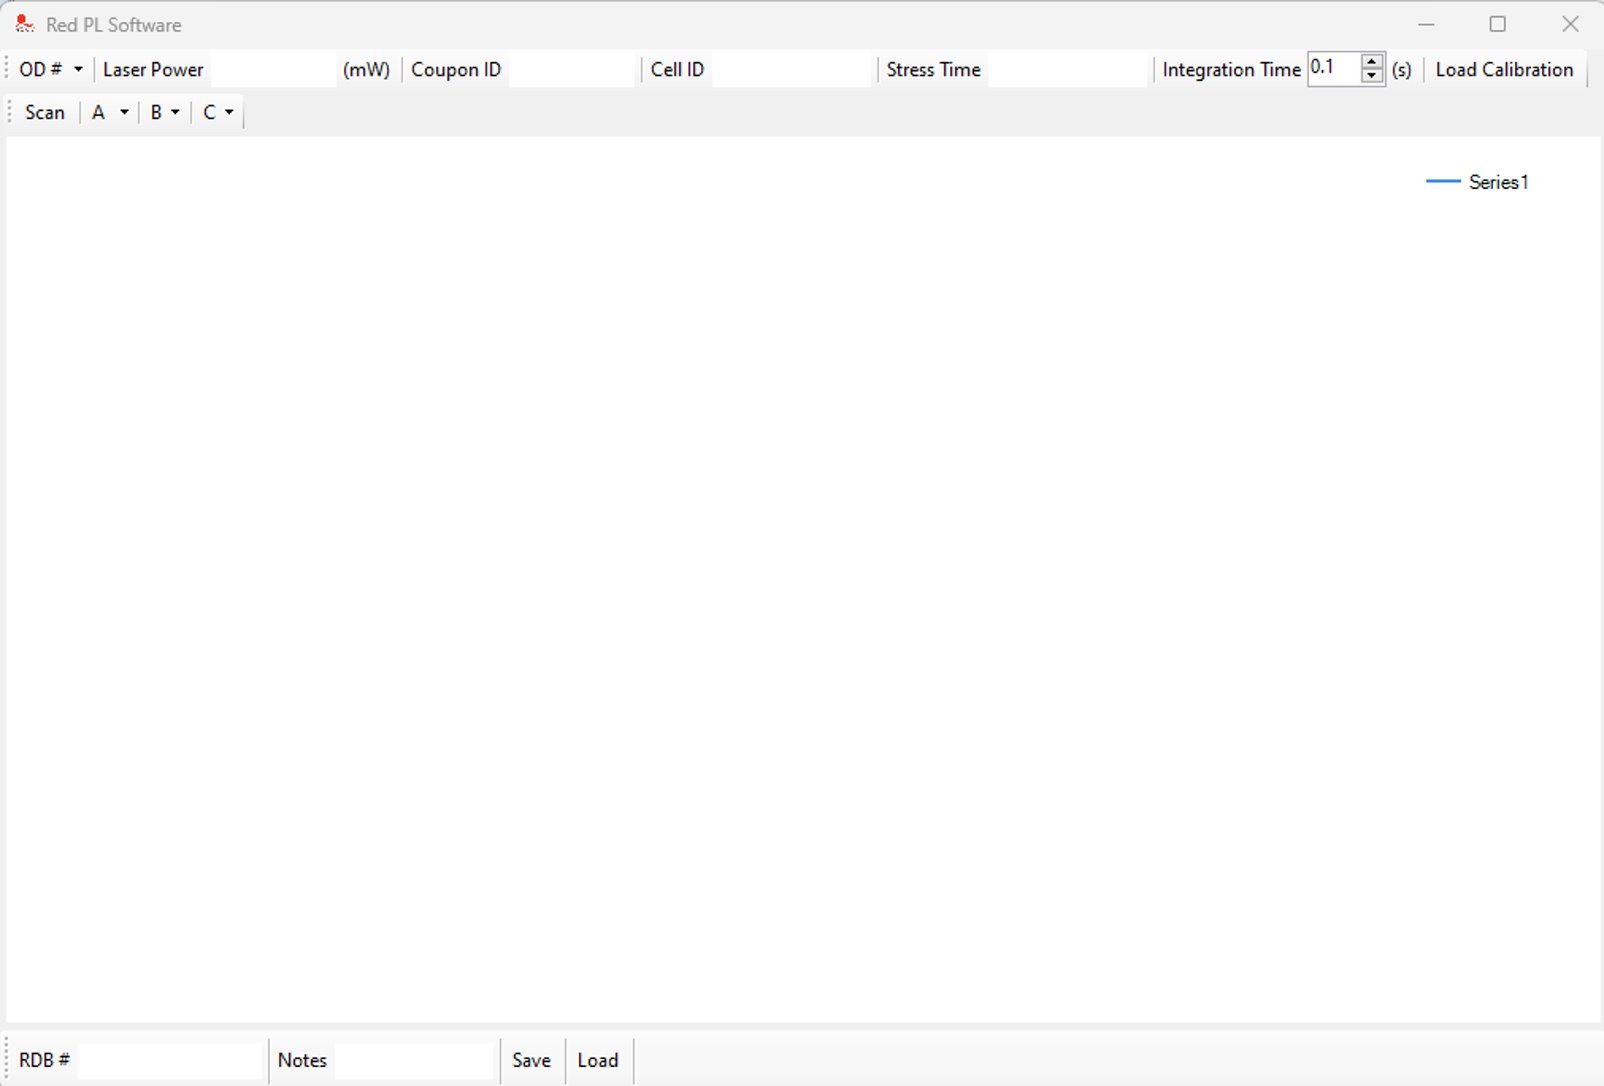Click the RDB # input field
This screenshot has width=1604, height=1086.
pyautogui.click(x=170, y=1061)
